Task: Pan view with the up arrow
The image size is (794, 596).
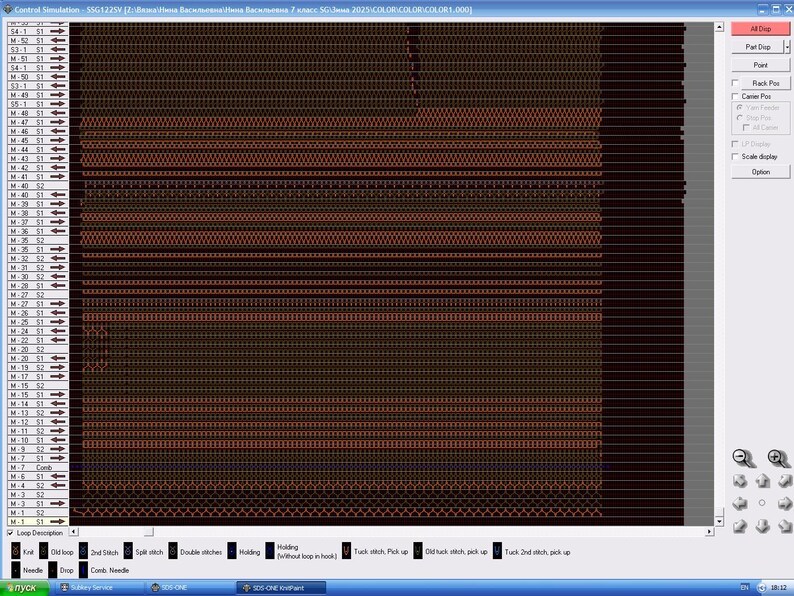Action: [763, 481]
